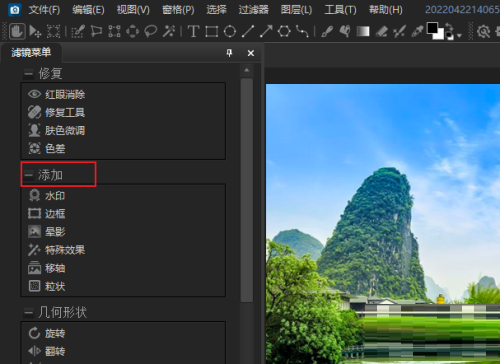Pick the Polygon shape tool
Viewport: 500px width, 364px height.
tap(284, 31)
